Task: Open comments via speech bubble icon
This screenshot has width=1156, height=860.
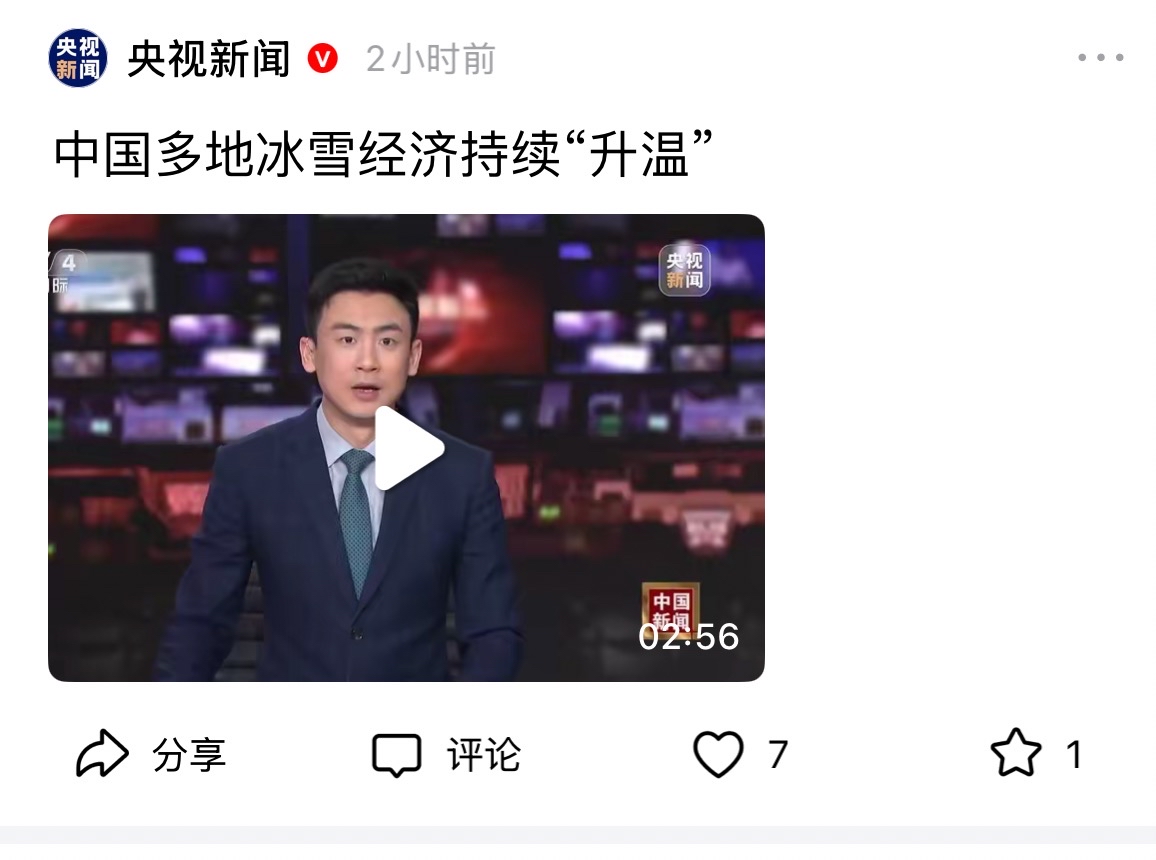Action: click(397, 755)
